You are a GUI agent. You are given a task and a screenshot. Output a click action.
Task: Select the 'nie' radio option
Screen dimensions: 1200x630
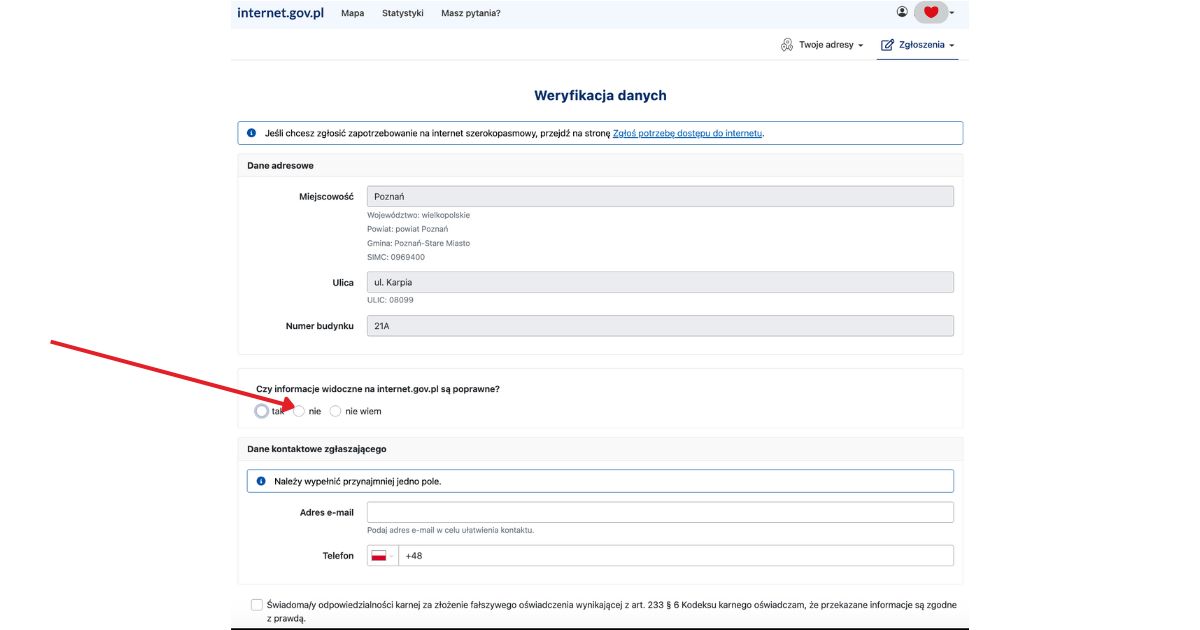pyautogui.click(x=299, y=411)
